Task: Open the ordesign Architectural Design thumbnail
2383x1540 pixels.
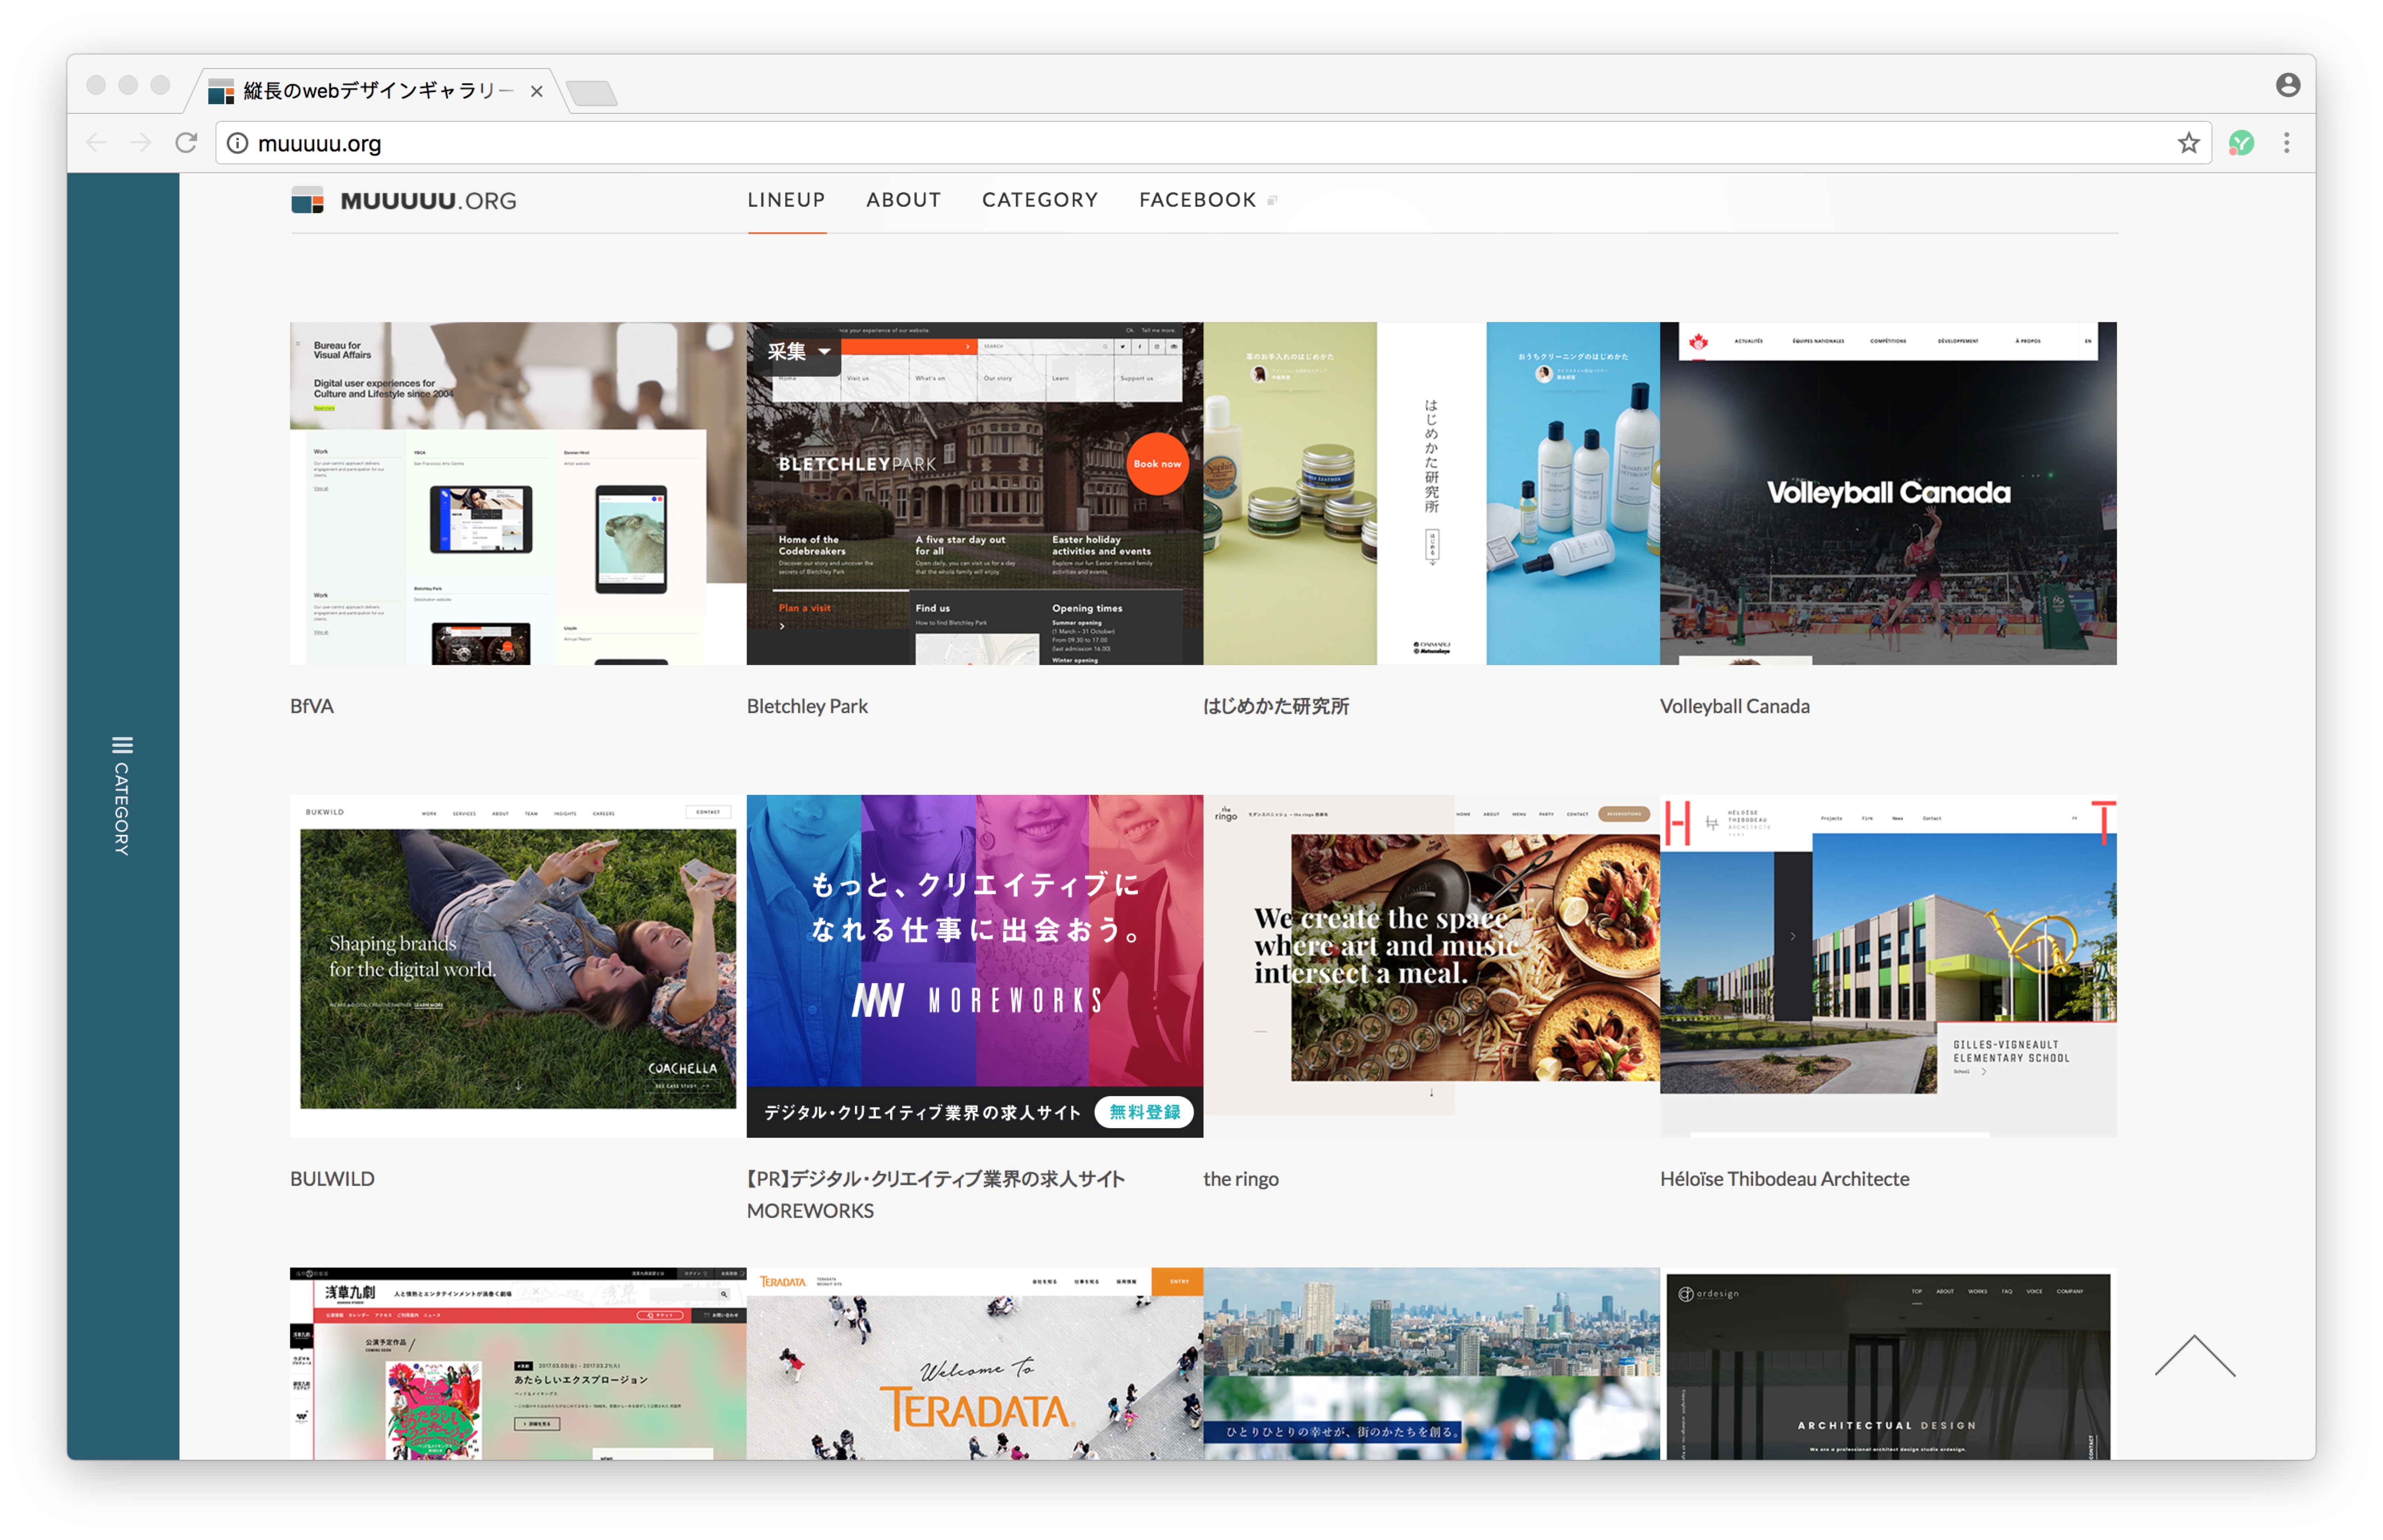Action: click(x=1888, y=1364)
